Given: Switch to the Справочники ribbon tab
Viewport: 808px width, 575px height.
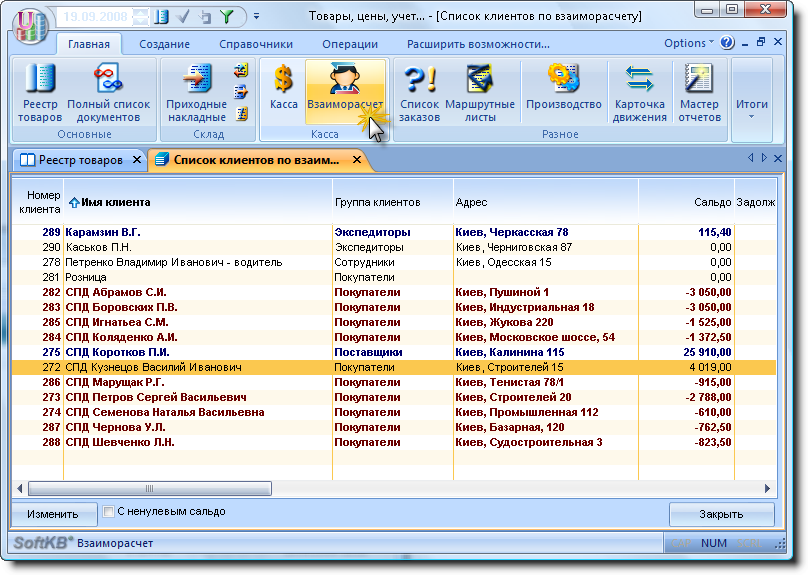Looking at the screenshot, I should (256, 44).
